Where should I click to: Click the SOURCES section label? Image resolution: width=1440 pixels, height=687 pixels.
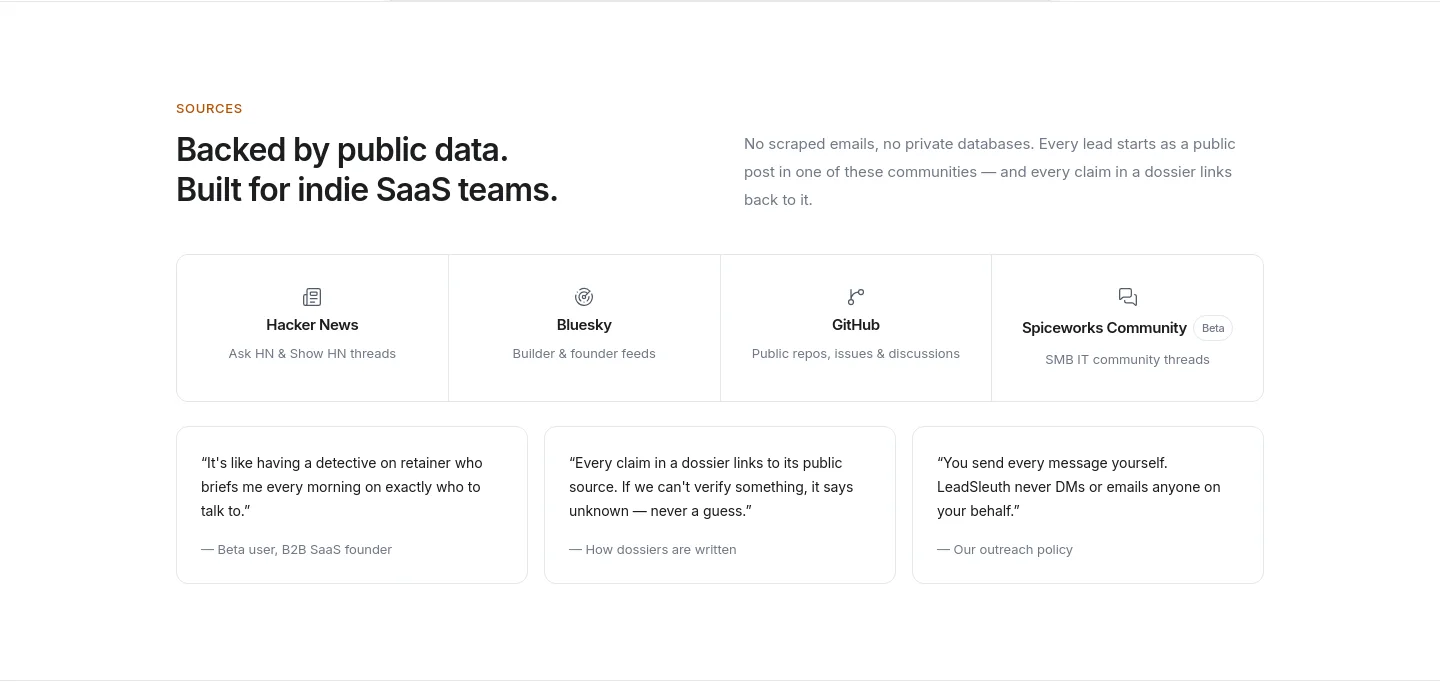(x=209, y=108)
